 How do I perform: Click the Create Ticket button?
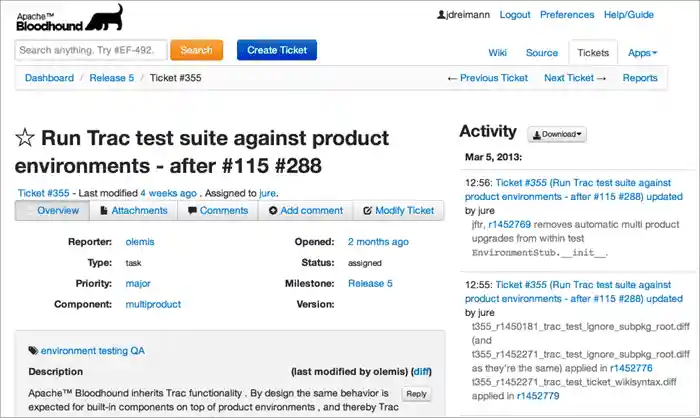click(277, 50)
